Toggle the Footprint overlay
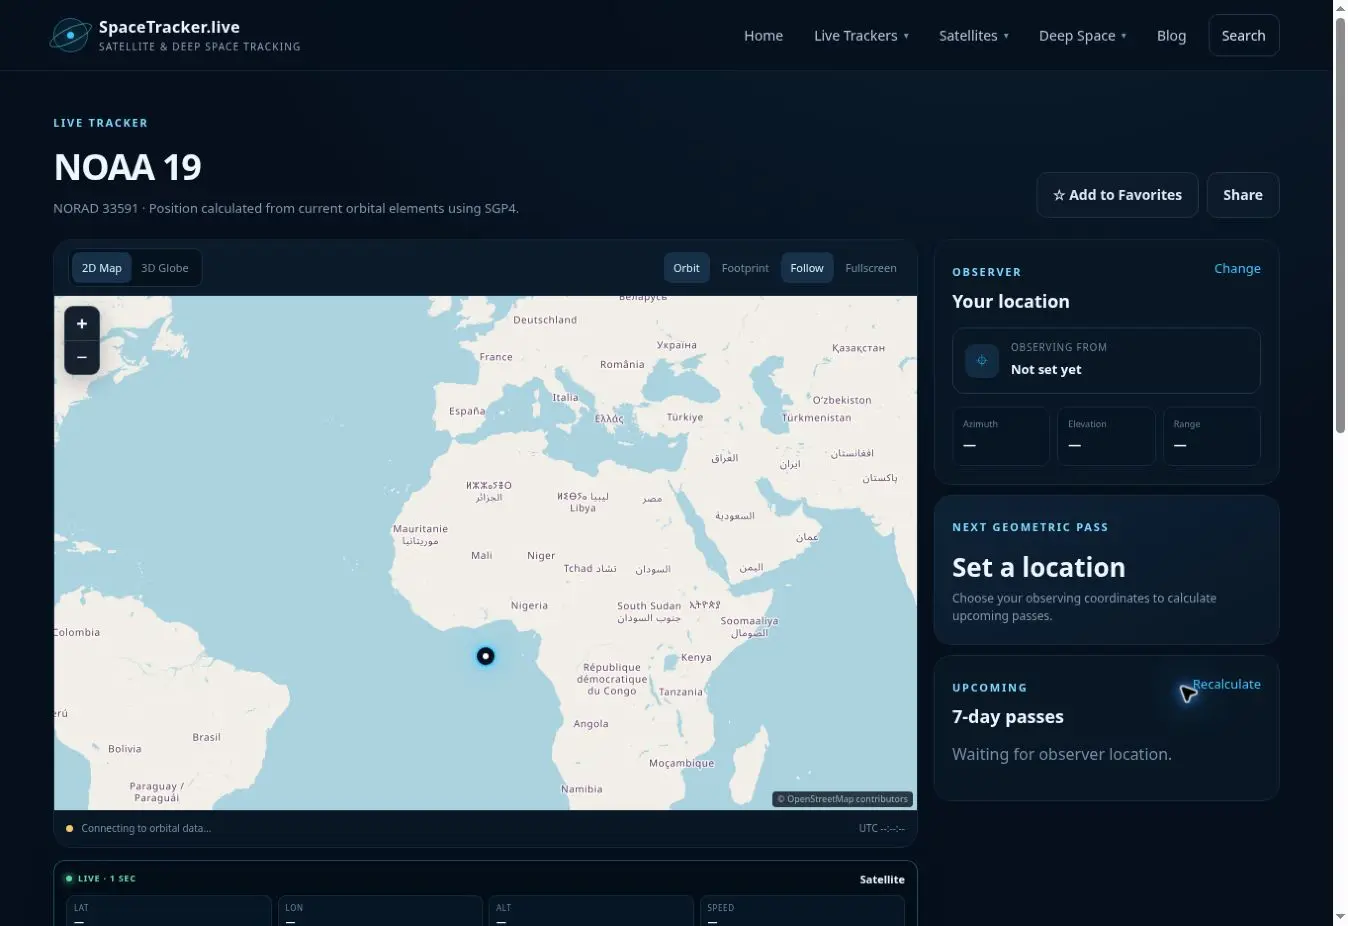 [x=745, y=268]
